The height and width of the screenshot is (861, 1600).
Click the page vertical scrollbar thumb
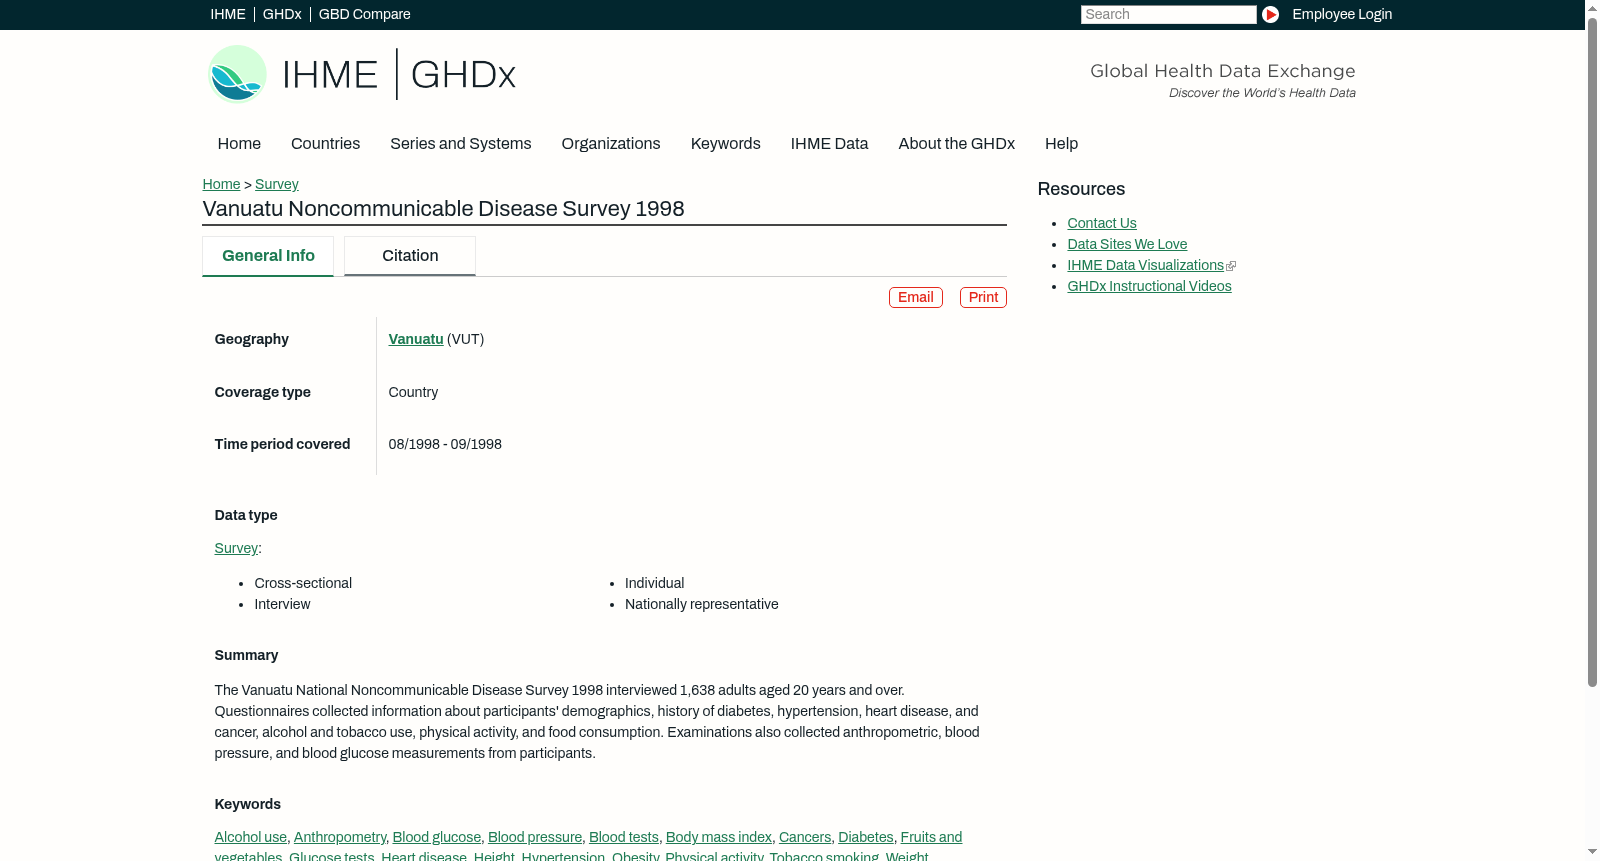pos(1592,350)
